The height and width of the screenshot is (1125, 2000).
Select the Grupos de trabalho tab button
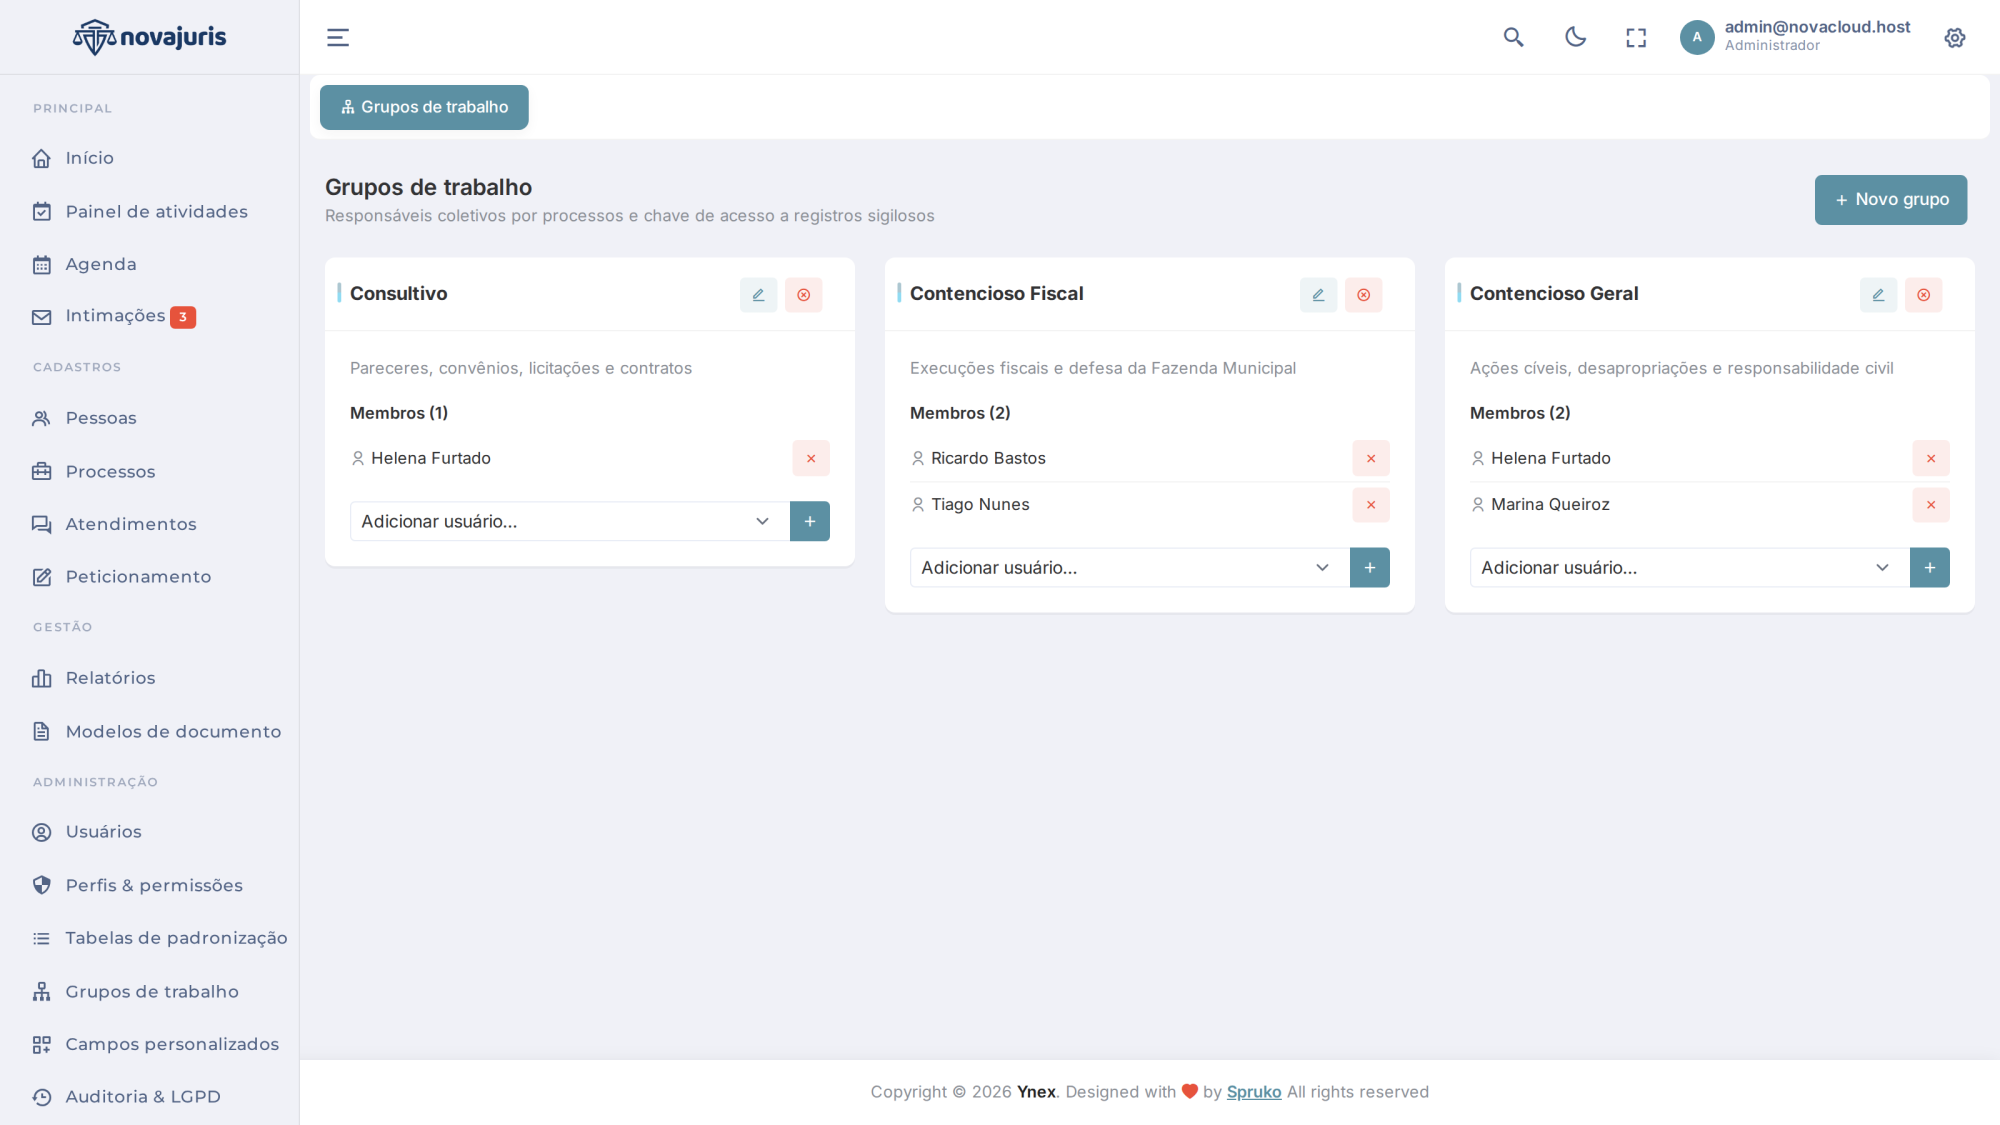point(424,107)
